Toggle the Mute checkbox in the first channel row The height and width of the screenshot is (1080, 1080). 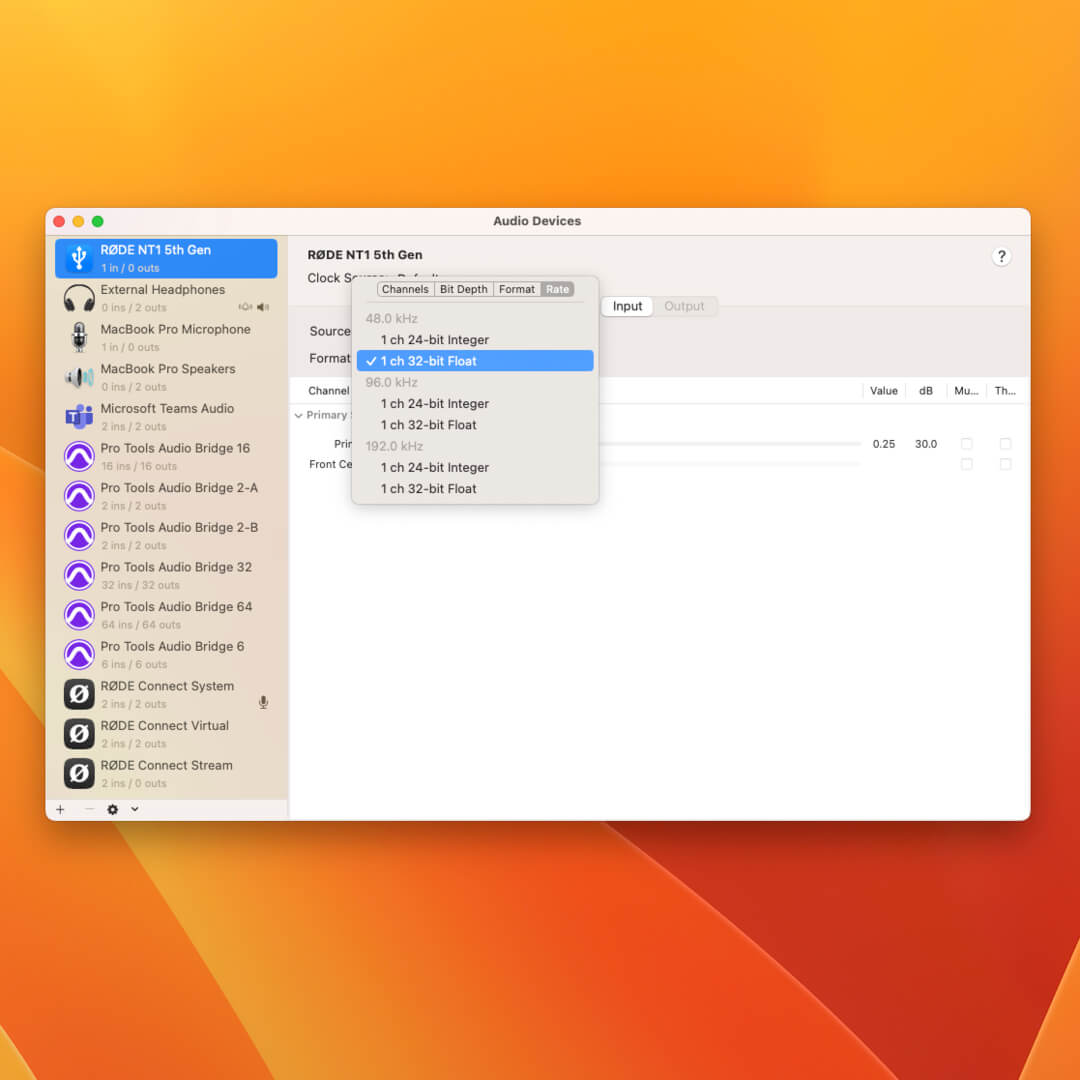click(x=966, y=444)
